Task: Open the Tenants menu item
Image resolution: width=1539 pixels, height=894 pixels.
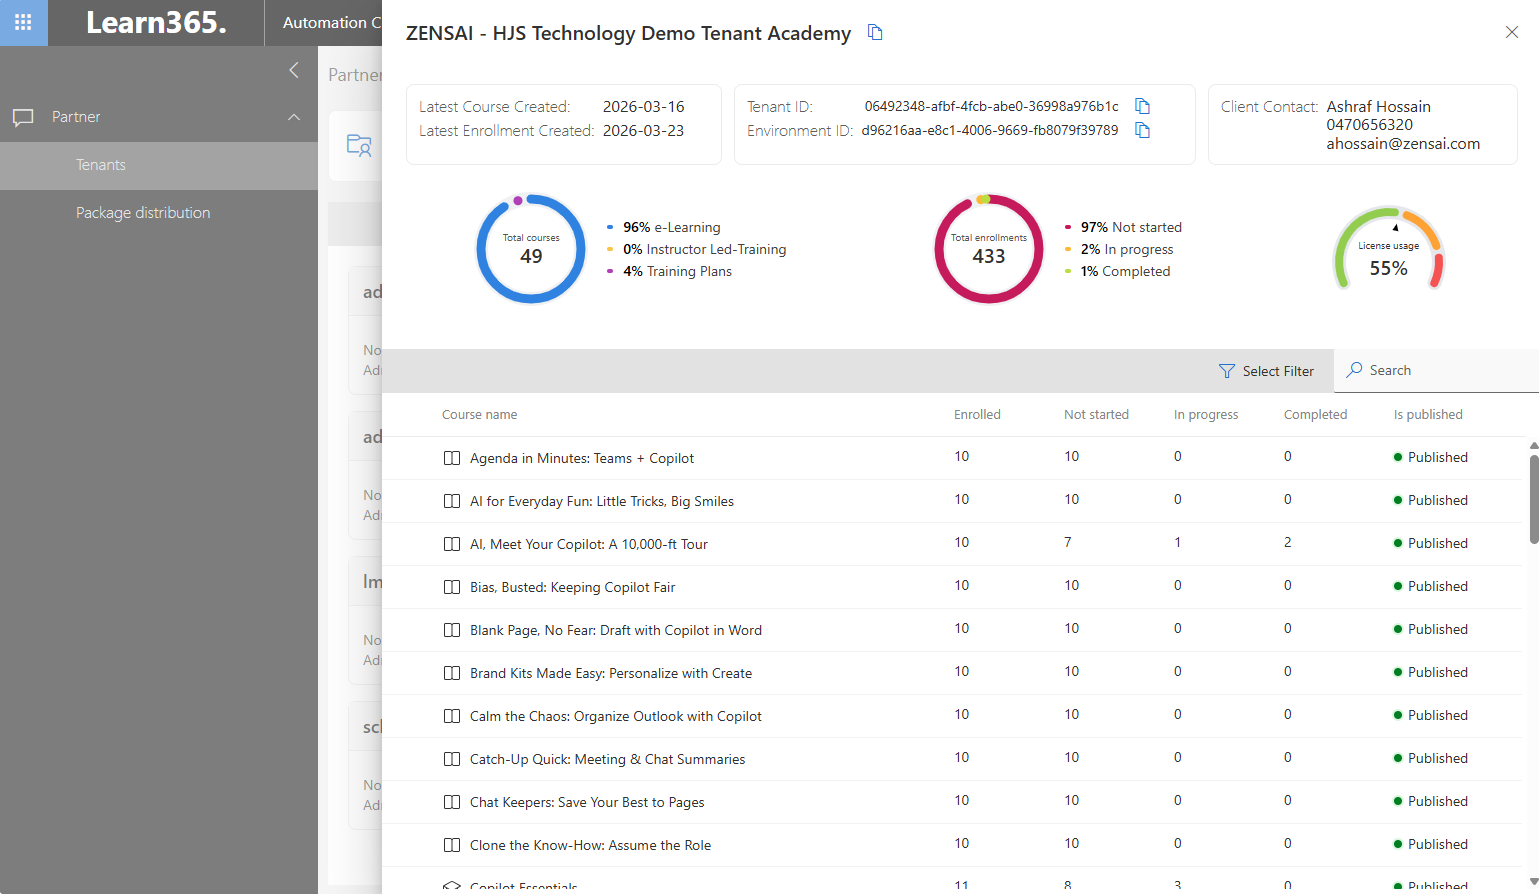Action: 159,165
